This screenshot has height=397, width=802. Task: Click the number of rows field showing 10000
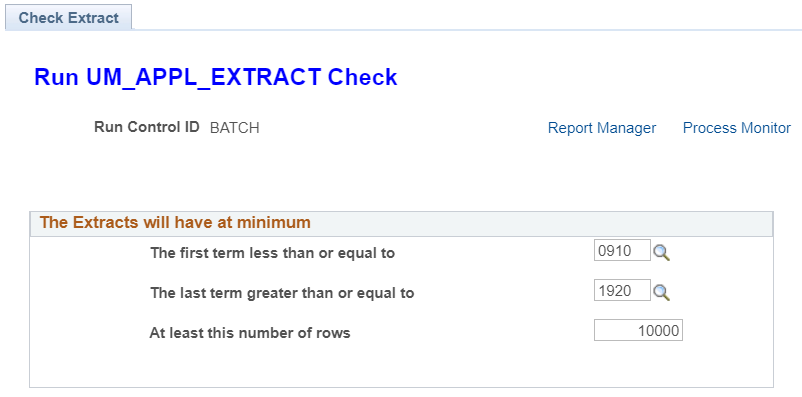[x=638, y=330]
